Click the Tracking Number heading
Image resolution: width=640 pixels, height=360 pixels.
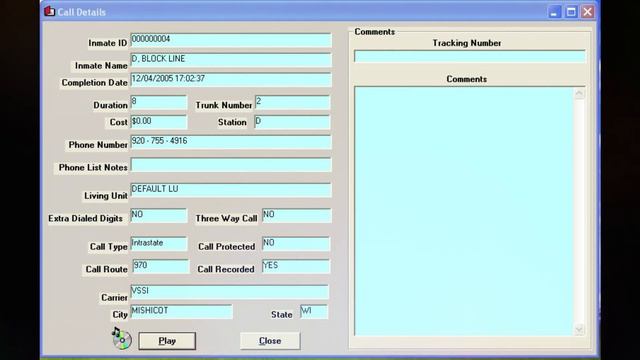[467, 43]
